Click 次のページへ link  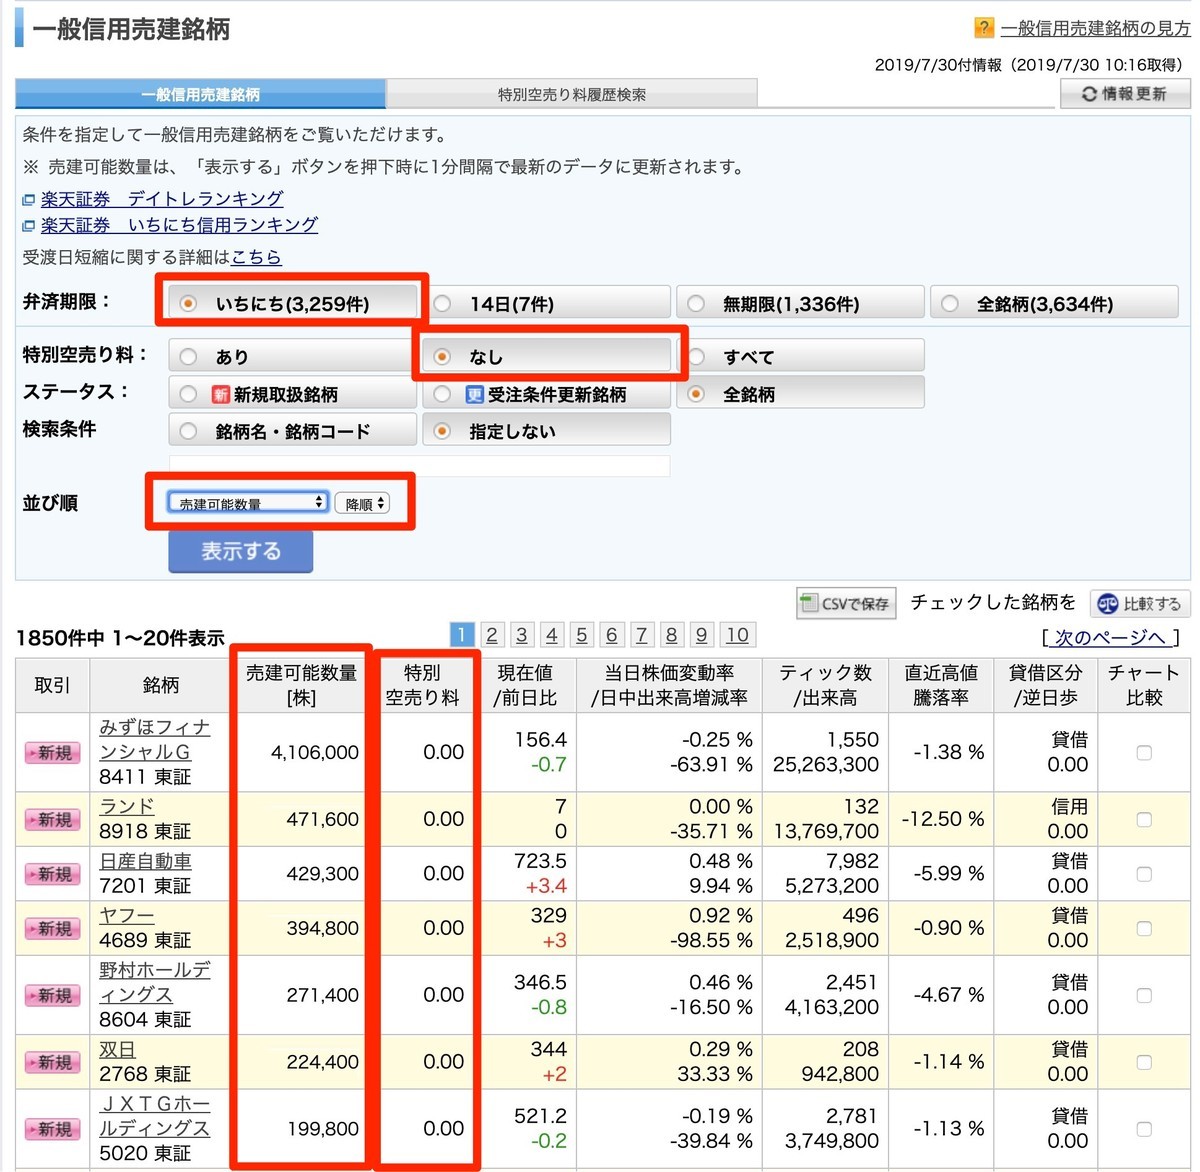pyautogui.click(x=1110, y=638)
